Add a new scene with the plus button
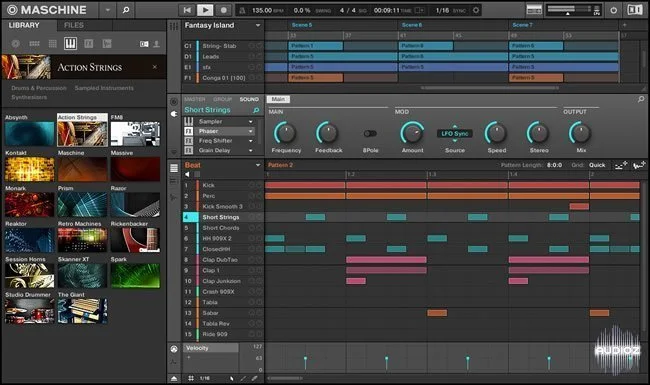 pyautogui.click(x=624, y=25)
